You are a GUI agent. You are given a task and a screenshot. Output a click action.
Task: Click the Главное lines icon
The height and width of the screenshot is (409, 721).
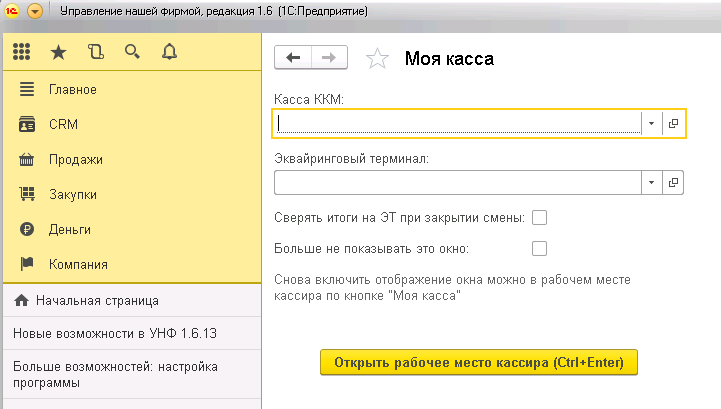click(x=27, y=89)
